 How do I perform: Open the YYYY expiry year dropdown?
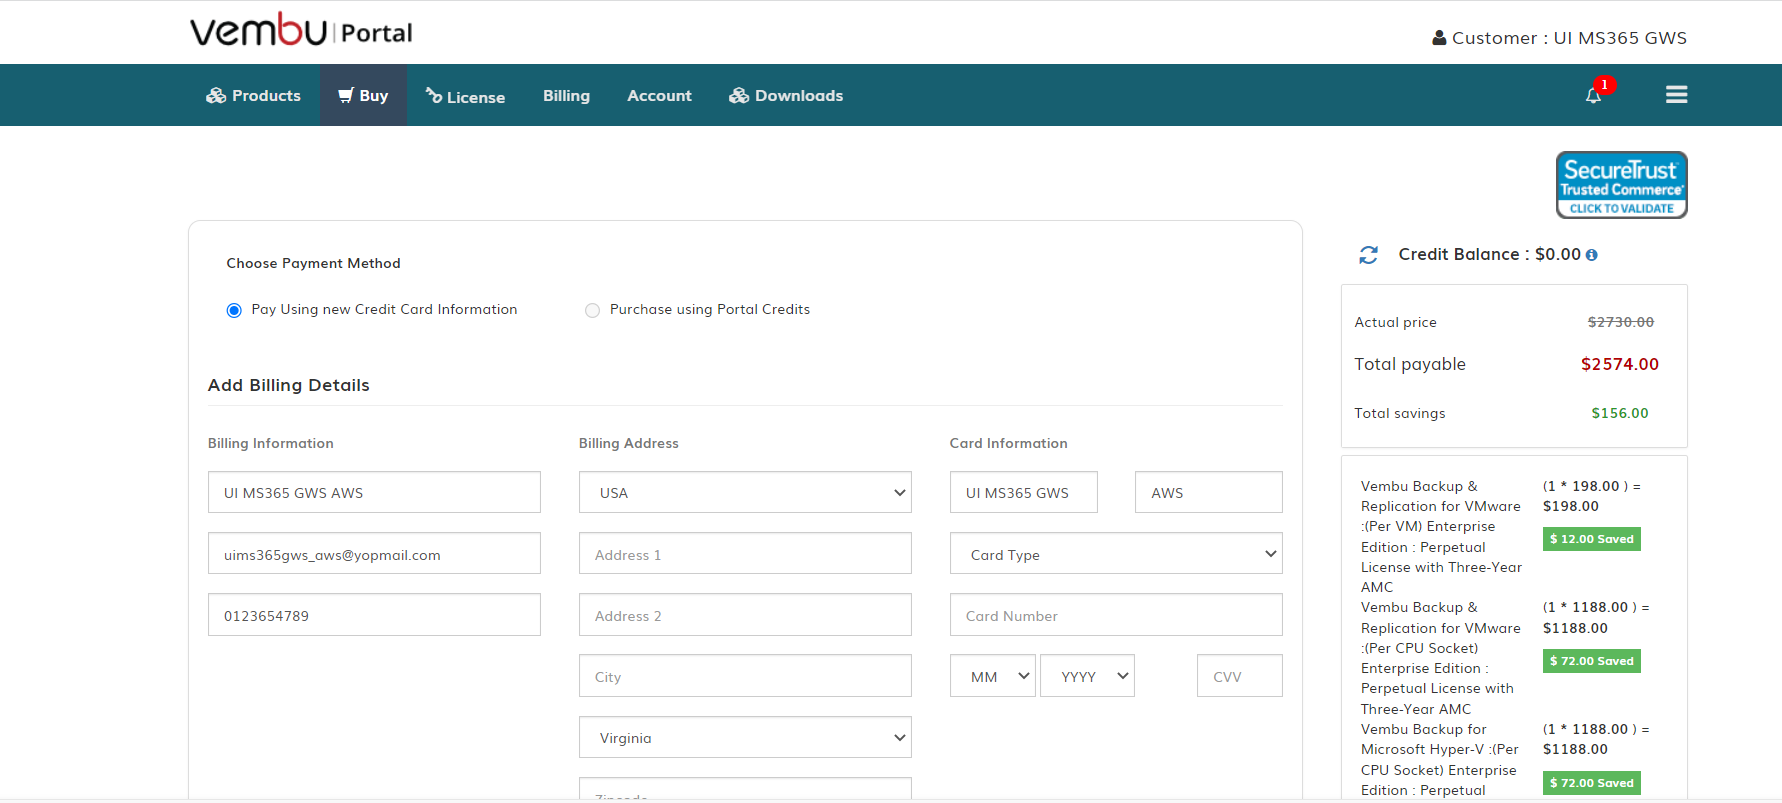[x=1087, y=676]
